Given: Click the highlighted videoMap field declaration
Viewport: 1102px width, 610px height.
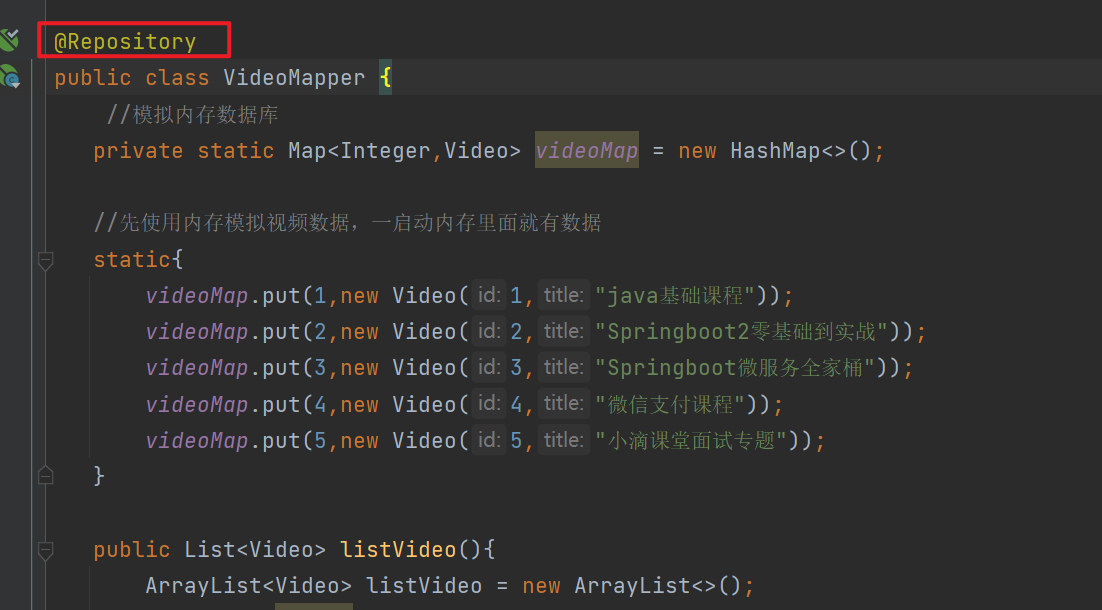Looking at the screenshot, I should click(x=587, y=150).
